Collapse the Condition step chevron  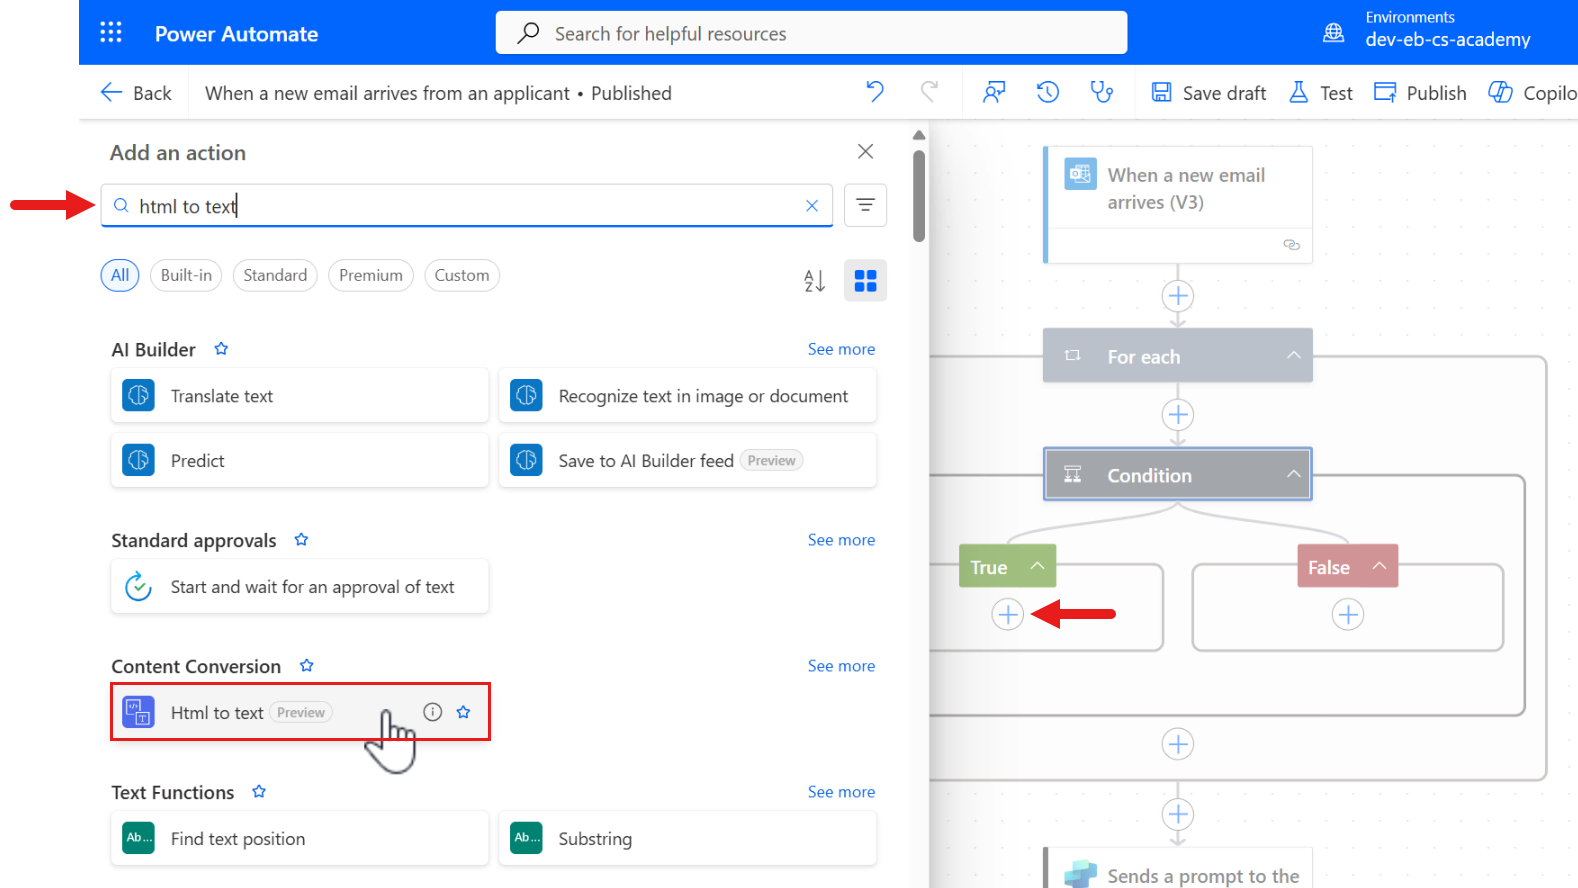point(1293,474)
